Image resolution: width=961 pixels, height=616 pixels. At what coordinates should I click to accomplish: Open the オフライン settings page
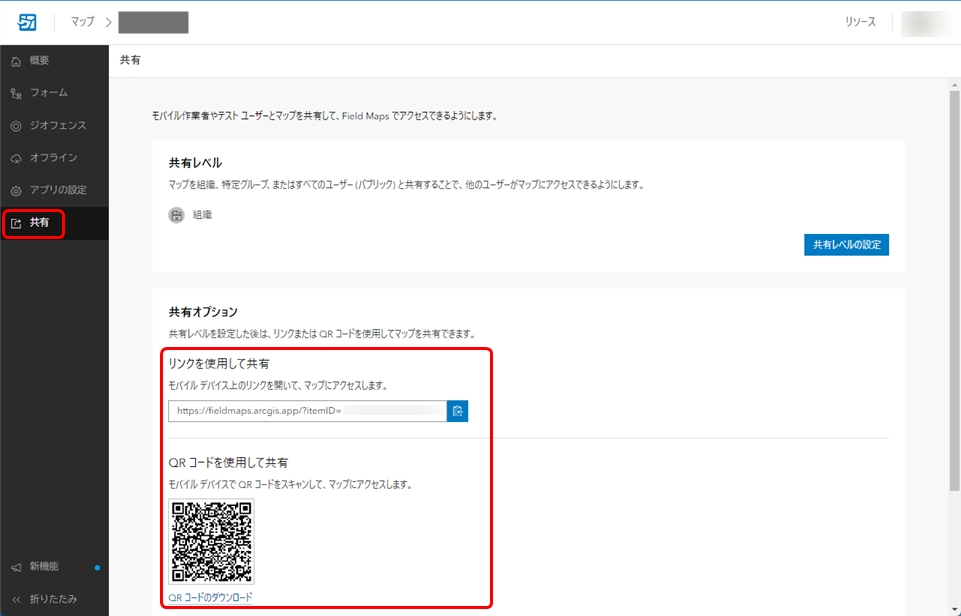pyautogui.click(x=55, y=158)
